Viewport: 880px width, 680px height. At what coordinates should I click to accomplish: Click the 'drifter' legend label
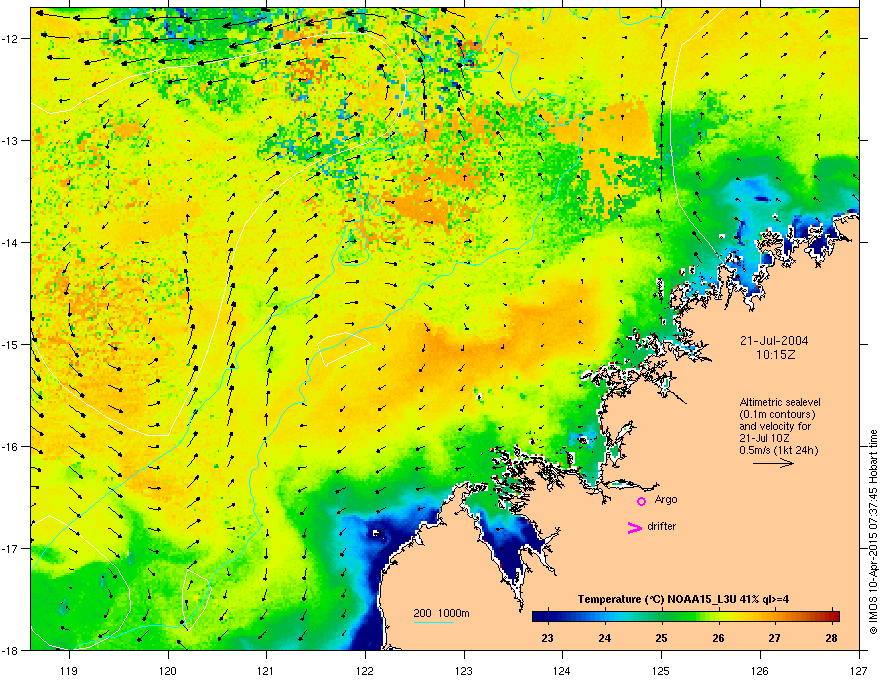pos(662,526)
